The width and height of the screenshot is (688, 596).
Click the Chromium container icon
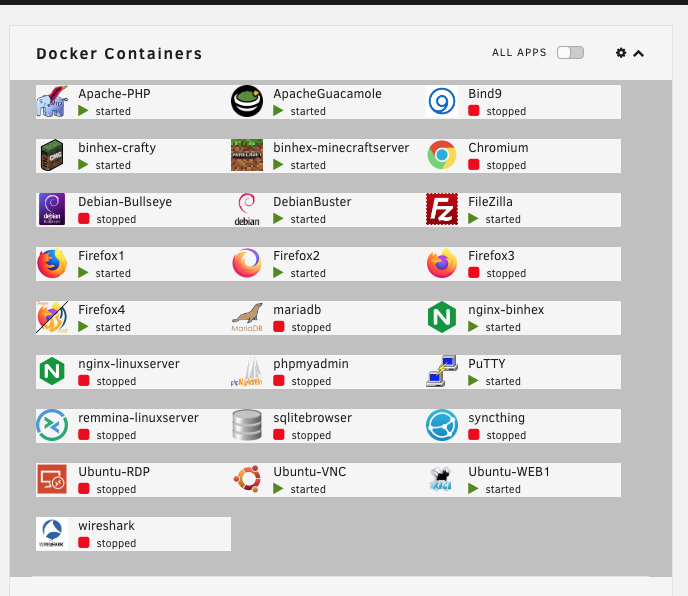pos(442,155)
